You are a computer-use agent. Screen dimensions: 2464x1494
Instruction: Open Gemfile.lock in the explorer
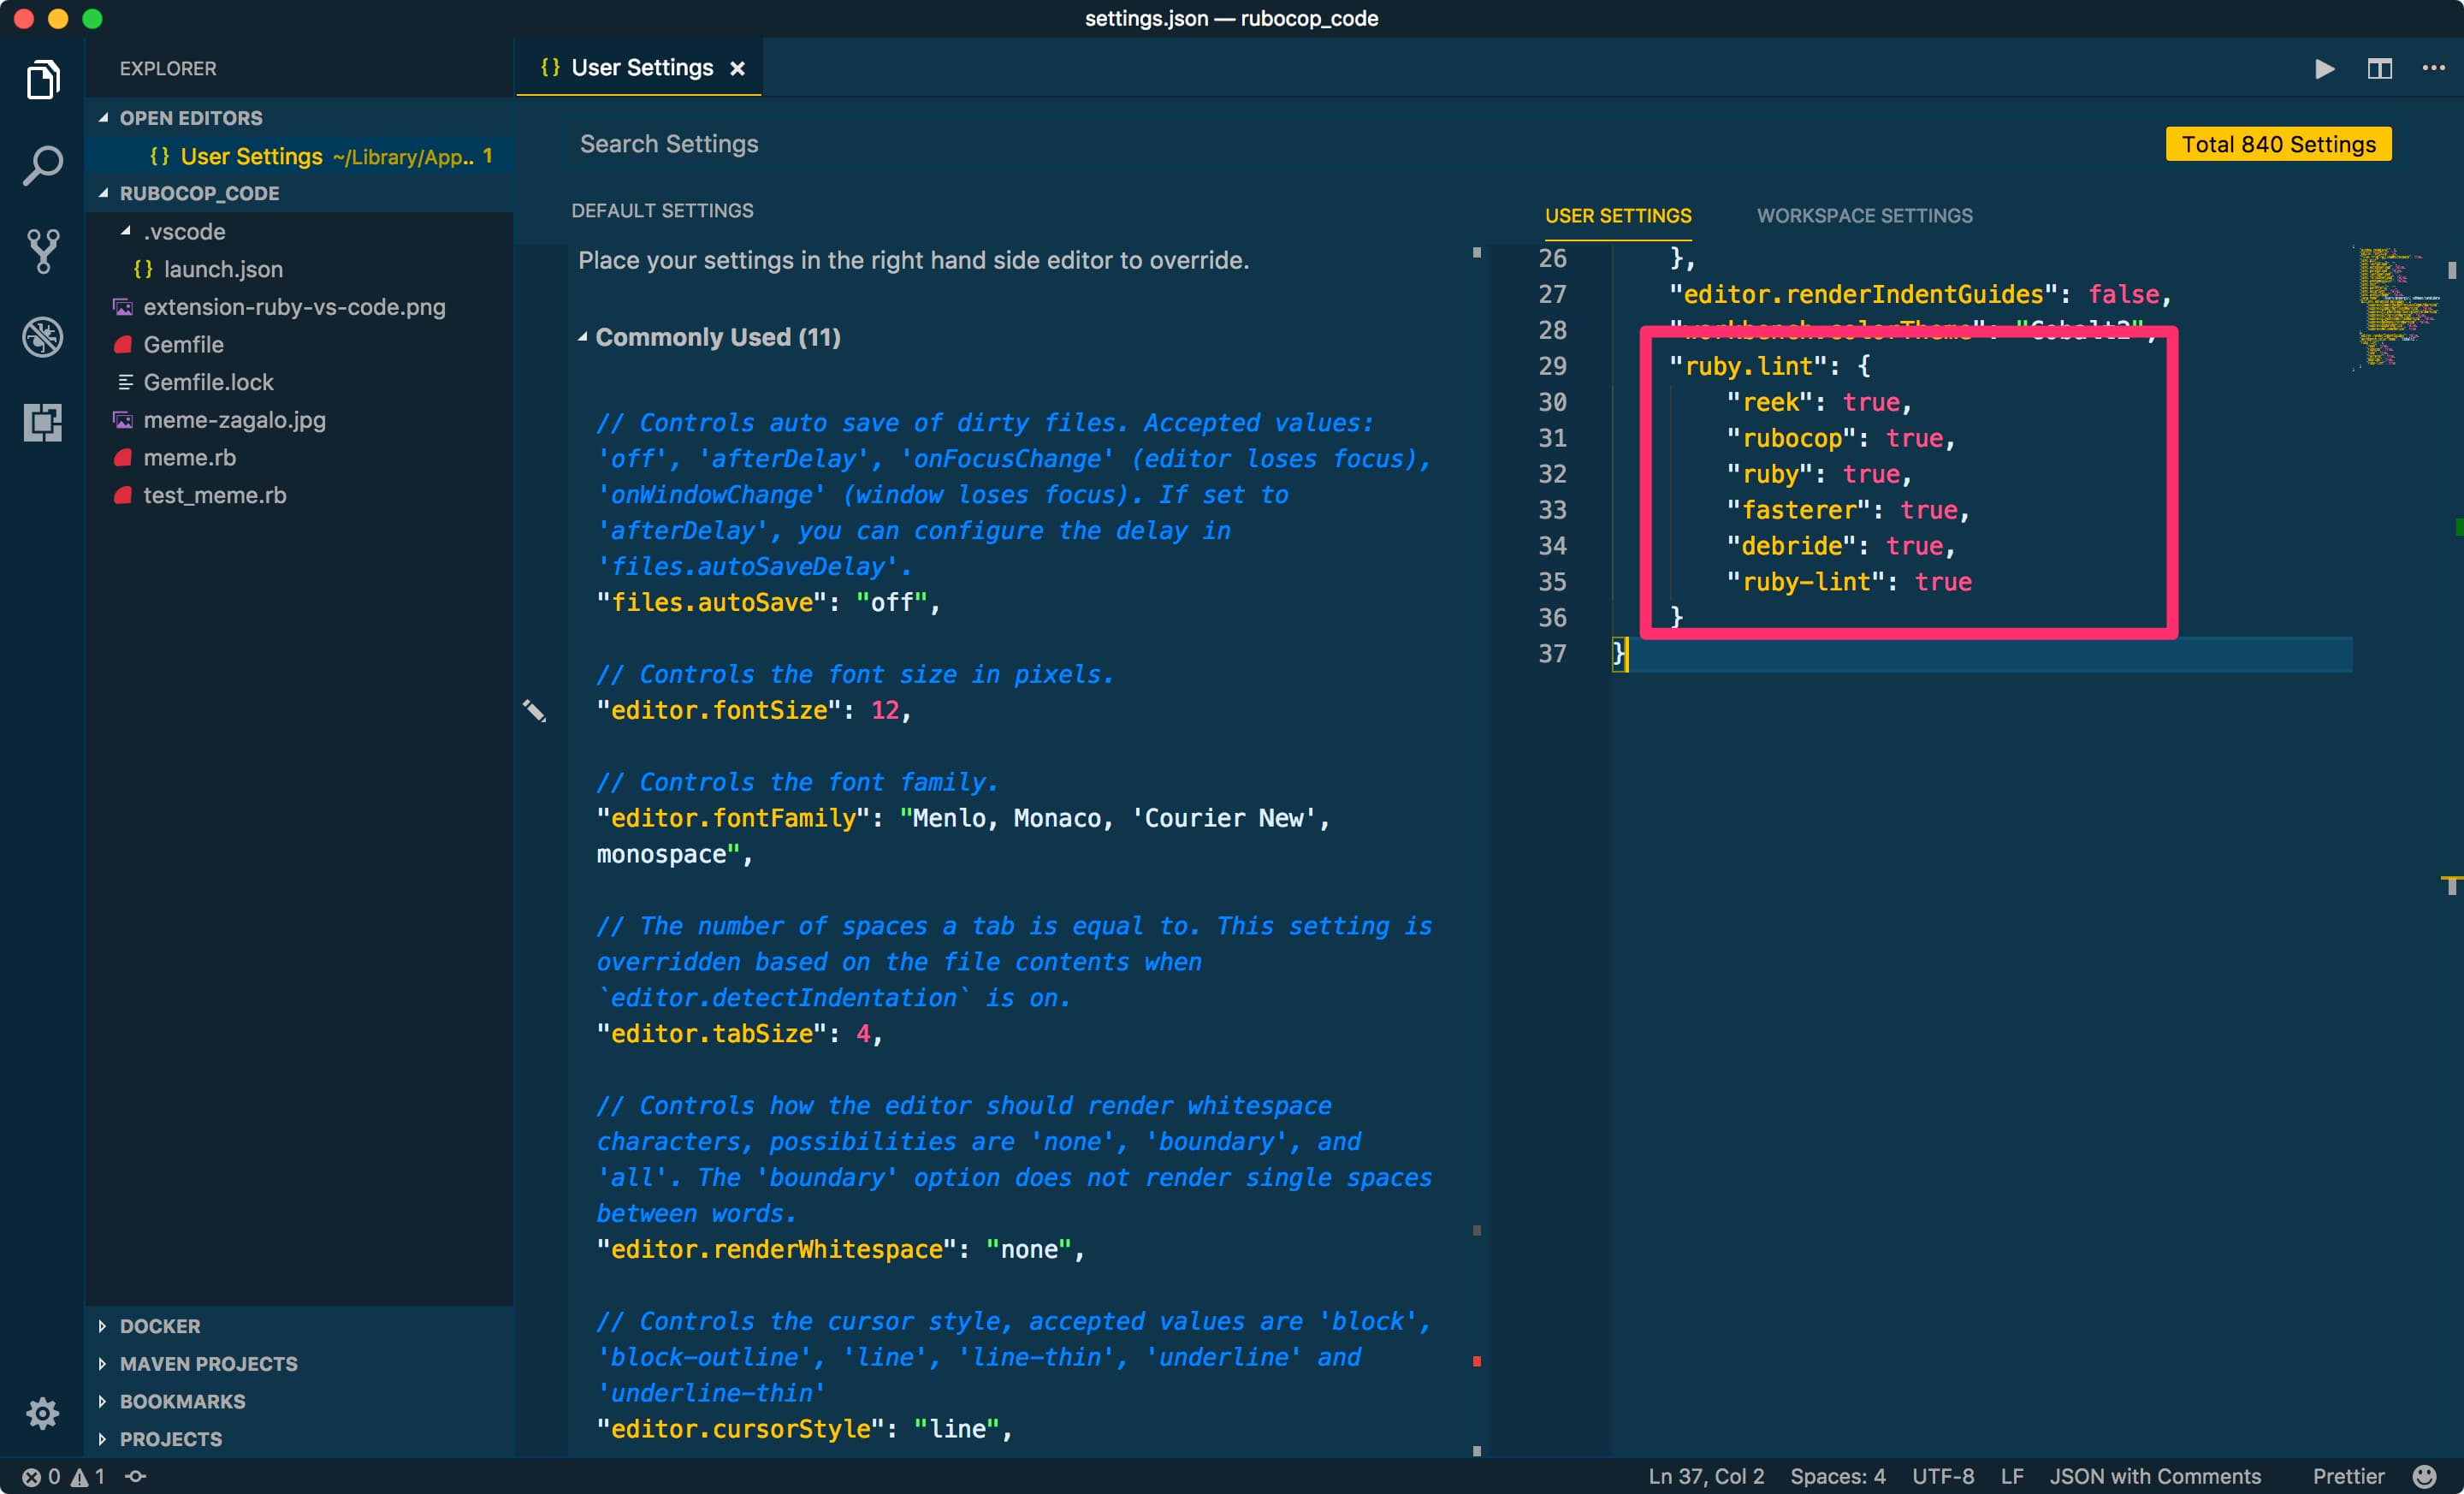point(208,382)
